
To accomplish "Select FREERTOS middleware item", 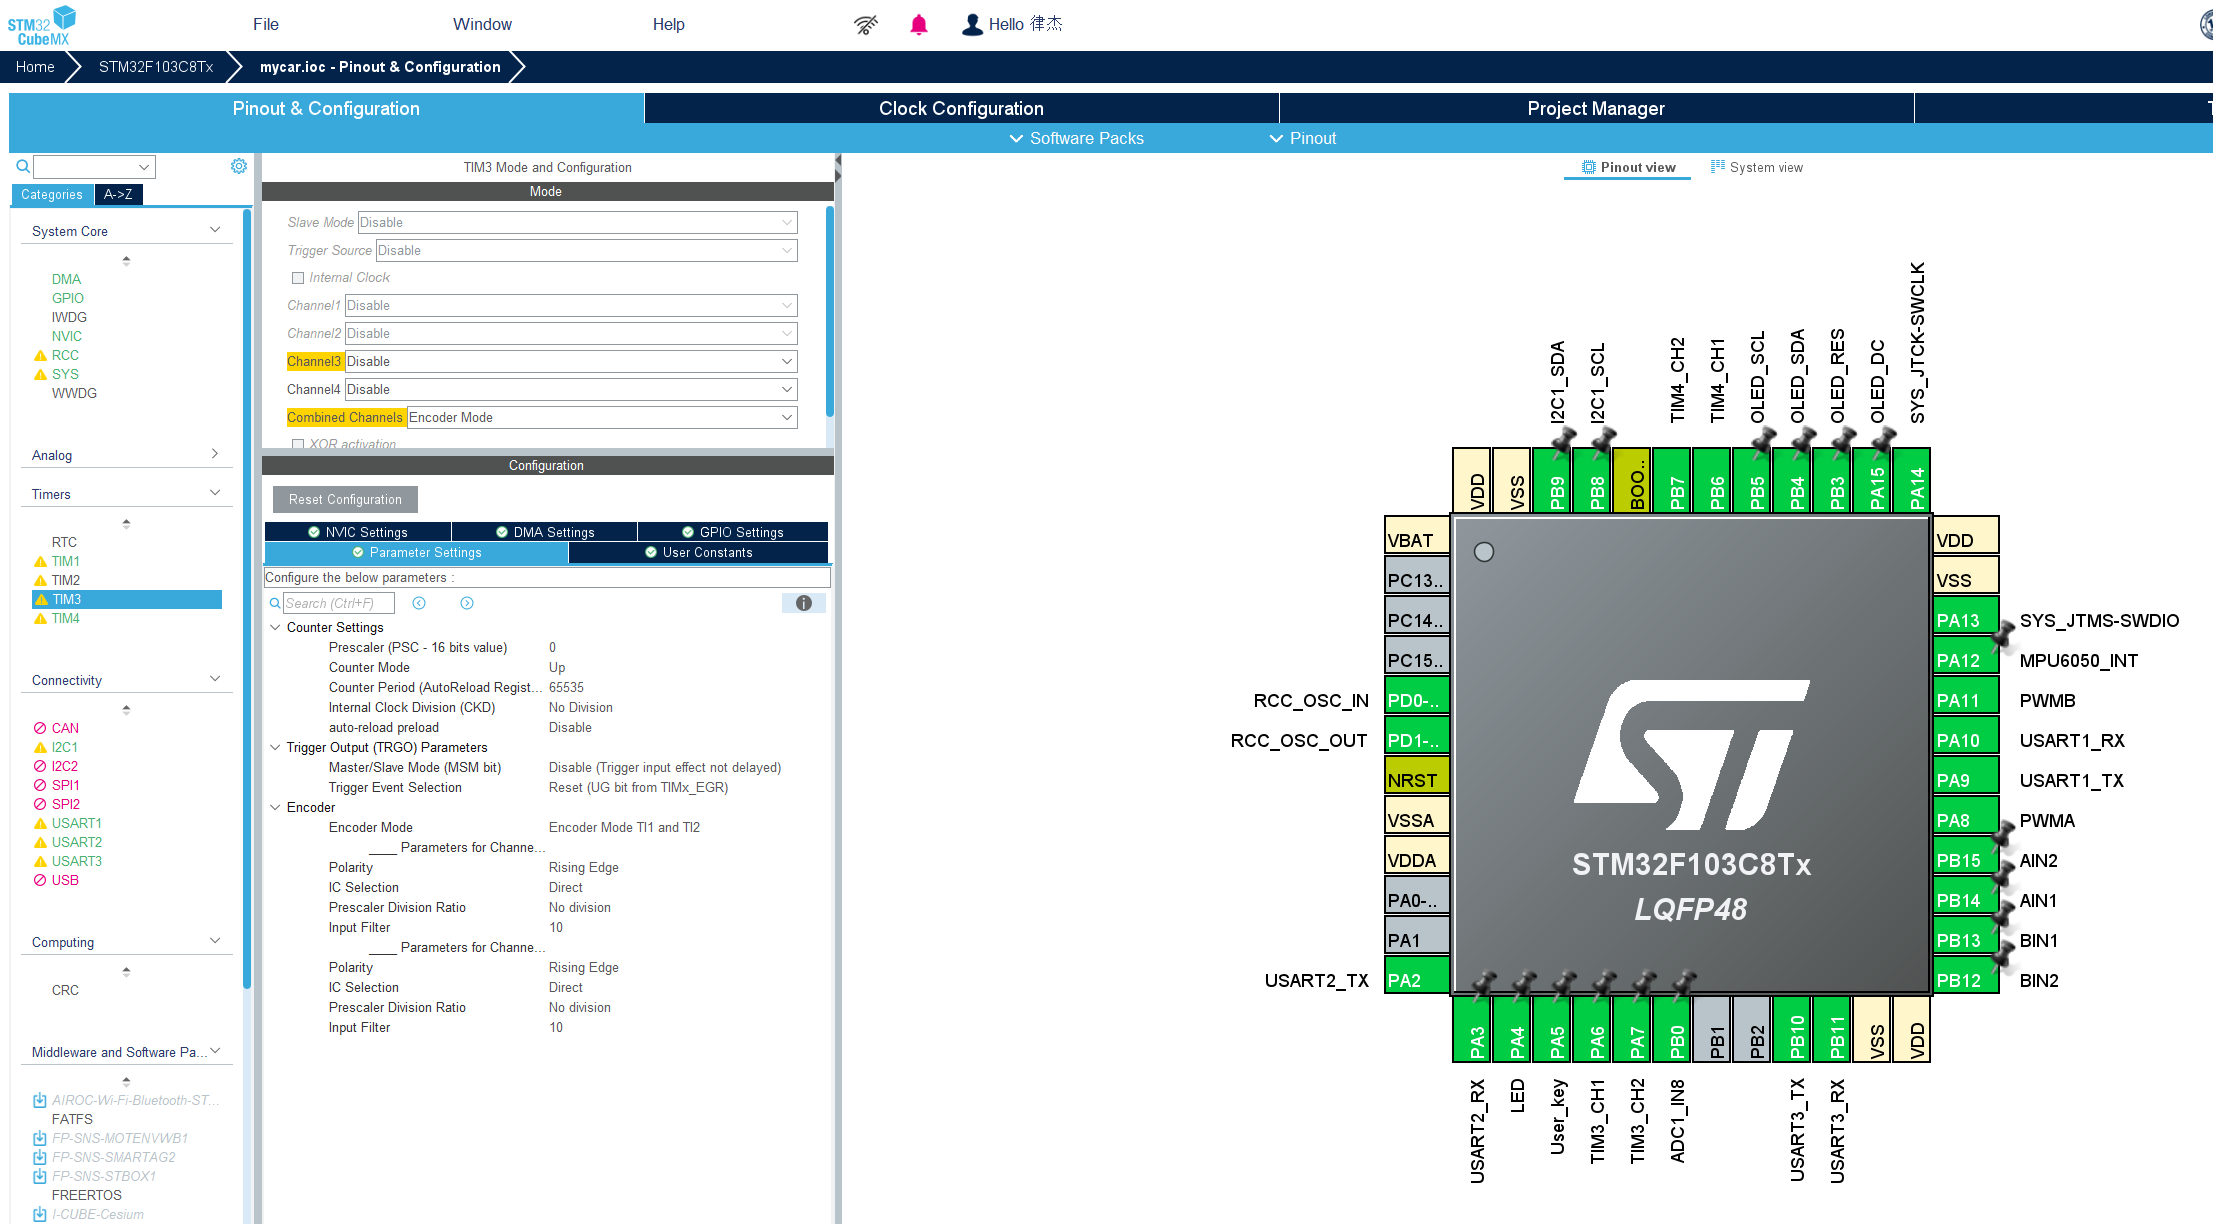I will (x=87, y=1195).
